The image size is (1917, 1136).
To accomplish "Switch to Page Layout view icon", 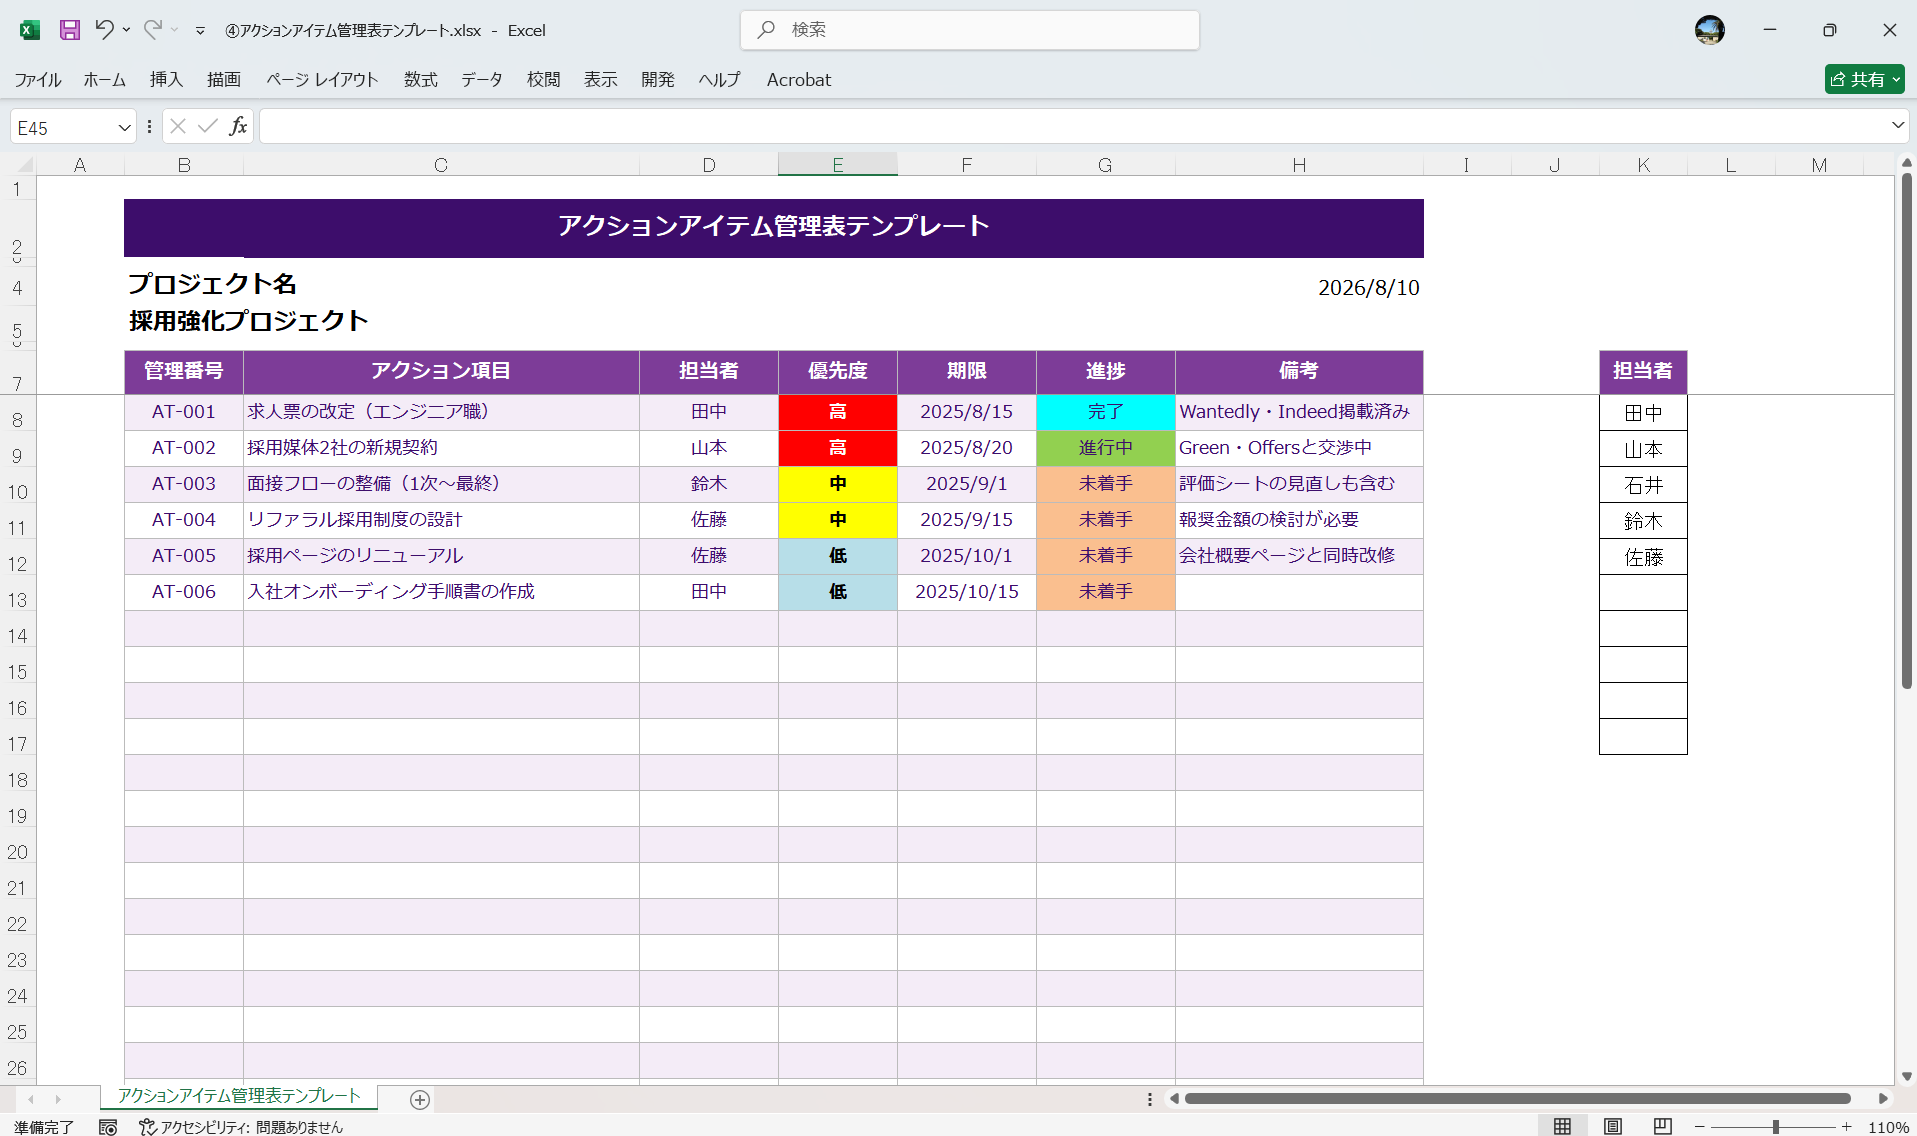I will (x=1613, y=1126).
